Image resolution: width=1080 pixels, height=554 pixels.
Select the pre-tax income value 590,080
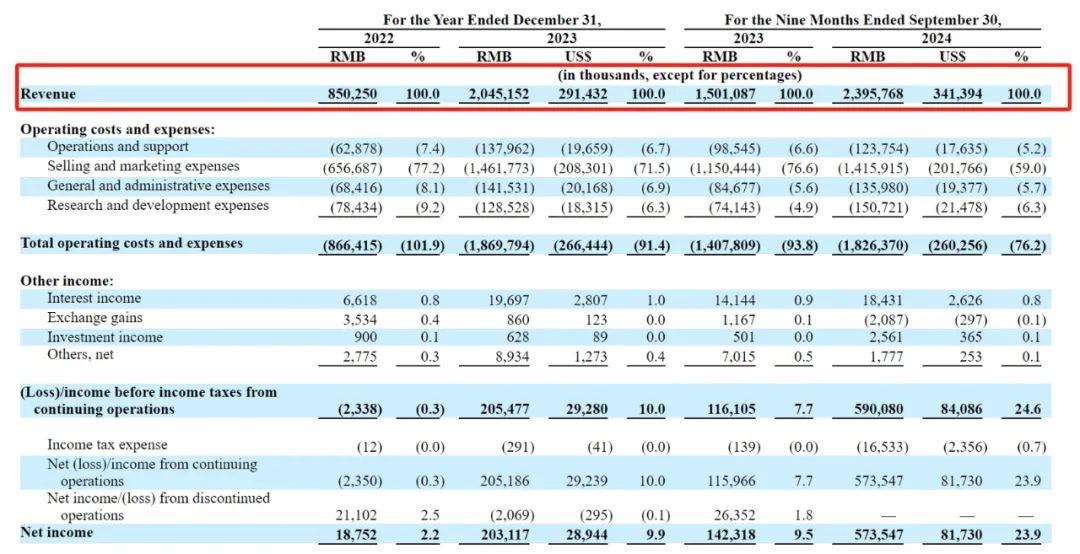click(878, 409)
